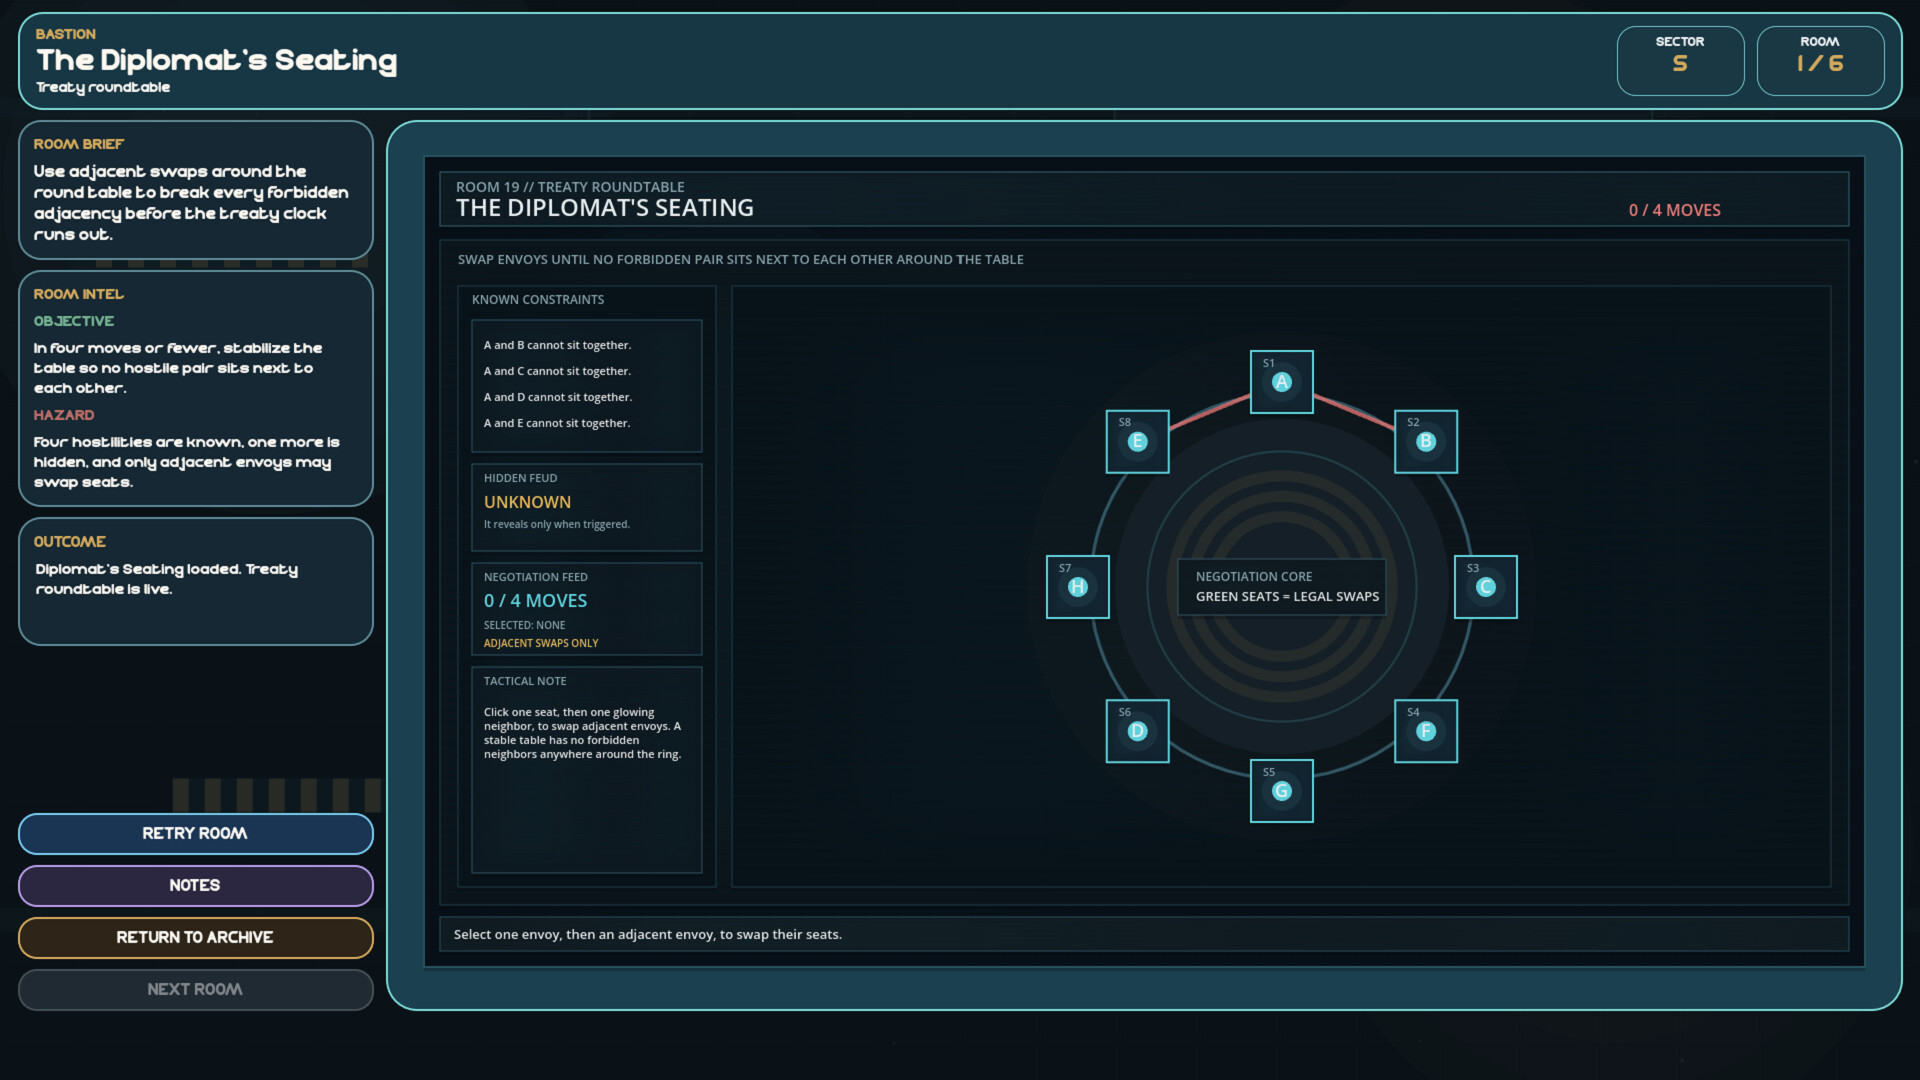Pick envoy F at seat S4
The width and height of the screenshot is (1920, 1080).
pos(1425,732)
